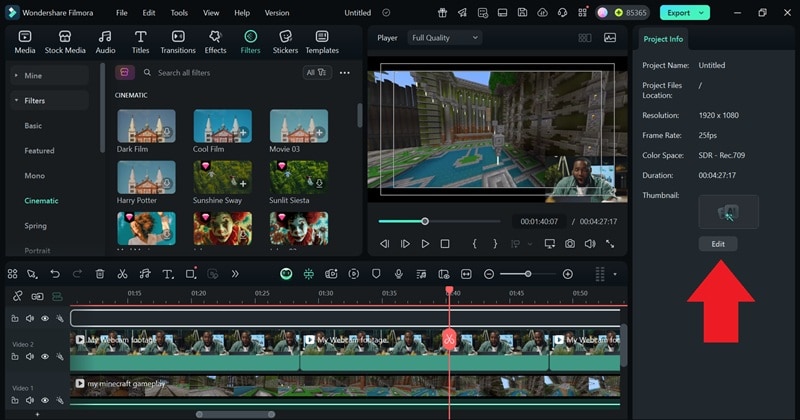This screenshot has height=420, width=800.
Task: Select the Basic filter category
Action: pos(33,126)
